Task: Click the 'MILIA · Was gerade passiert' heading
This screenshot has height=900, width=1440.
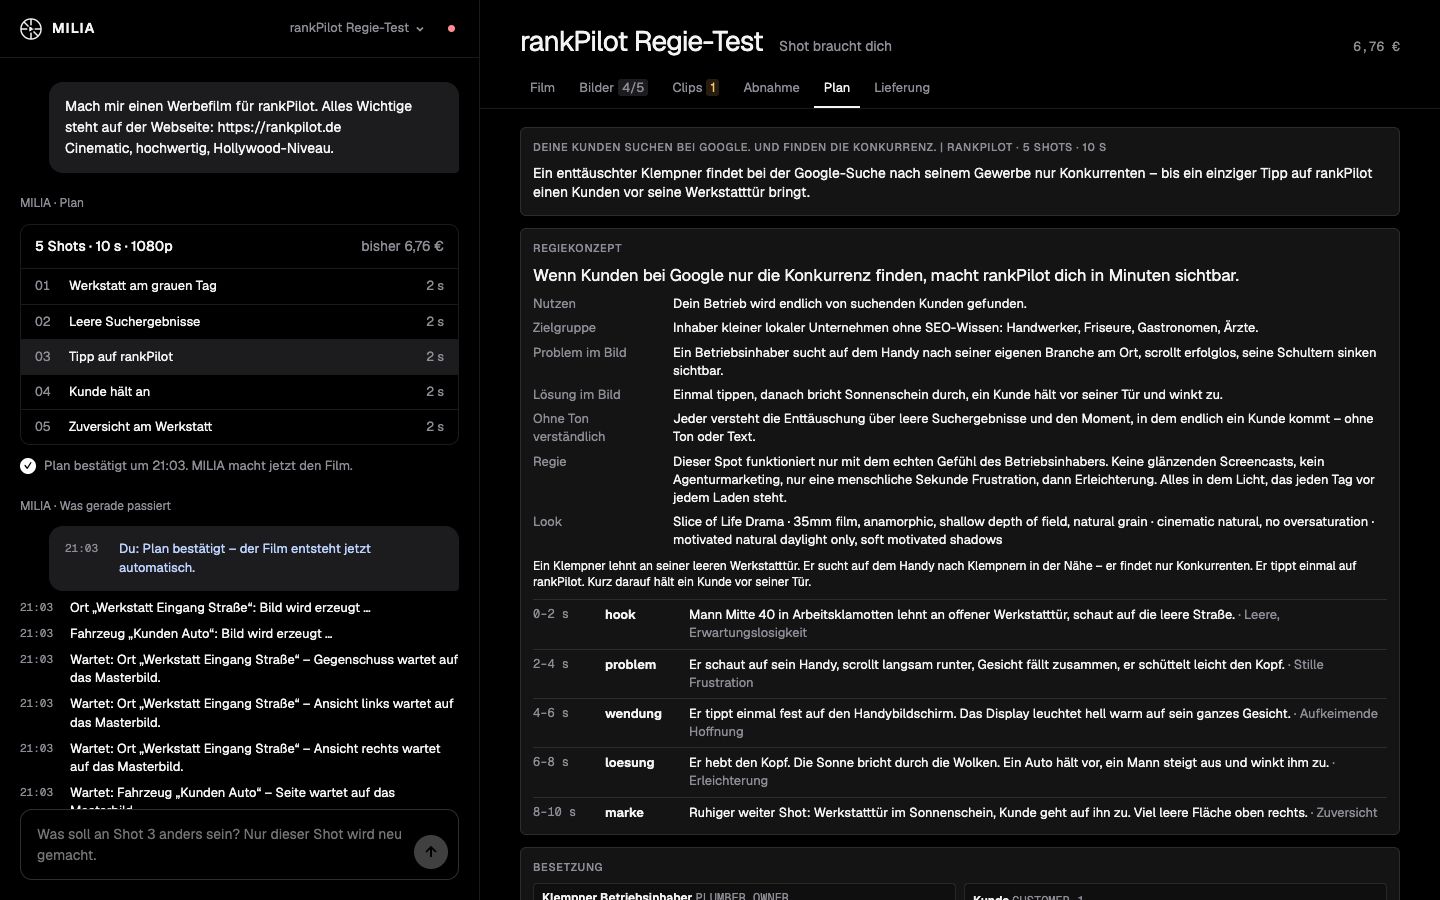Action: (95, 506)
